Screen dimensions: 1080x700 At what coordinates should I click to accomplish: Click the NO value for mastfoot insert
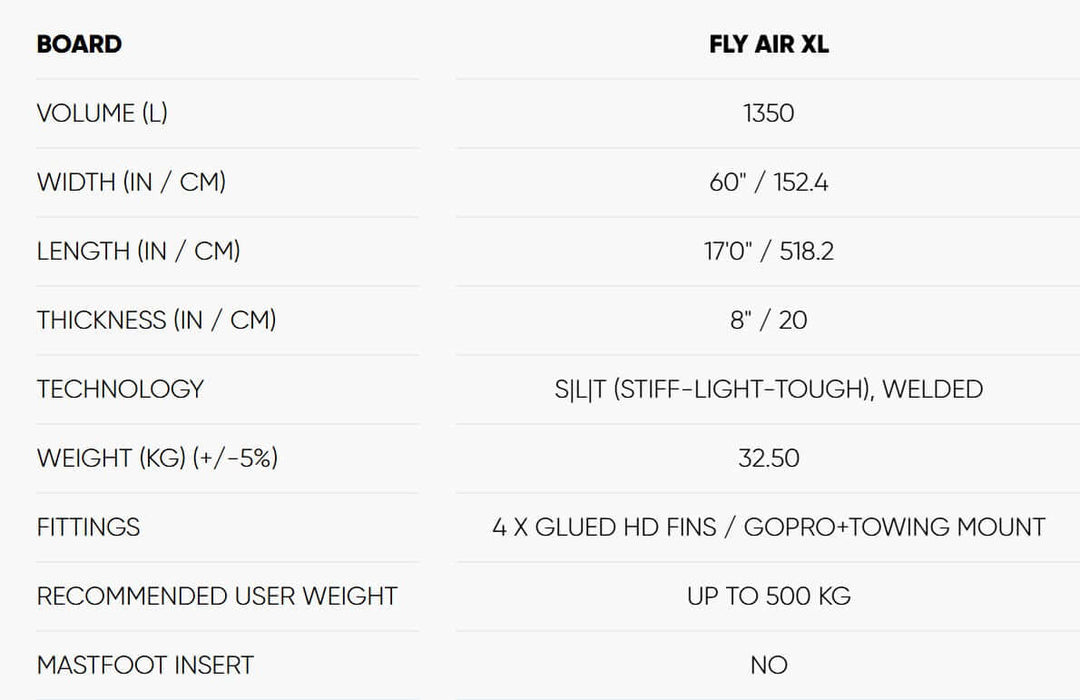768,665
